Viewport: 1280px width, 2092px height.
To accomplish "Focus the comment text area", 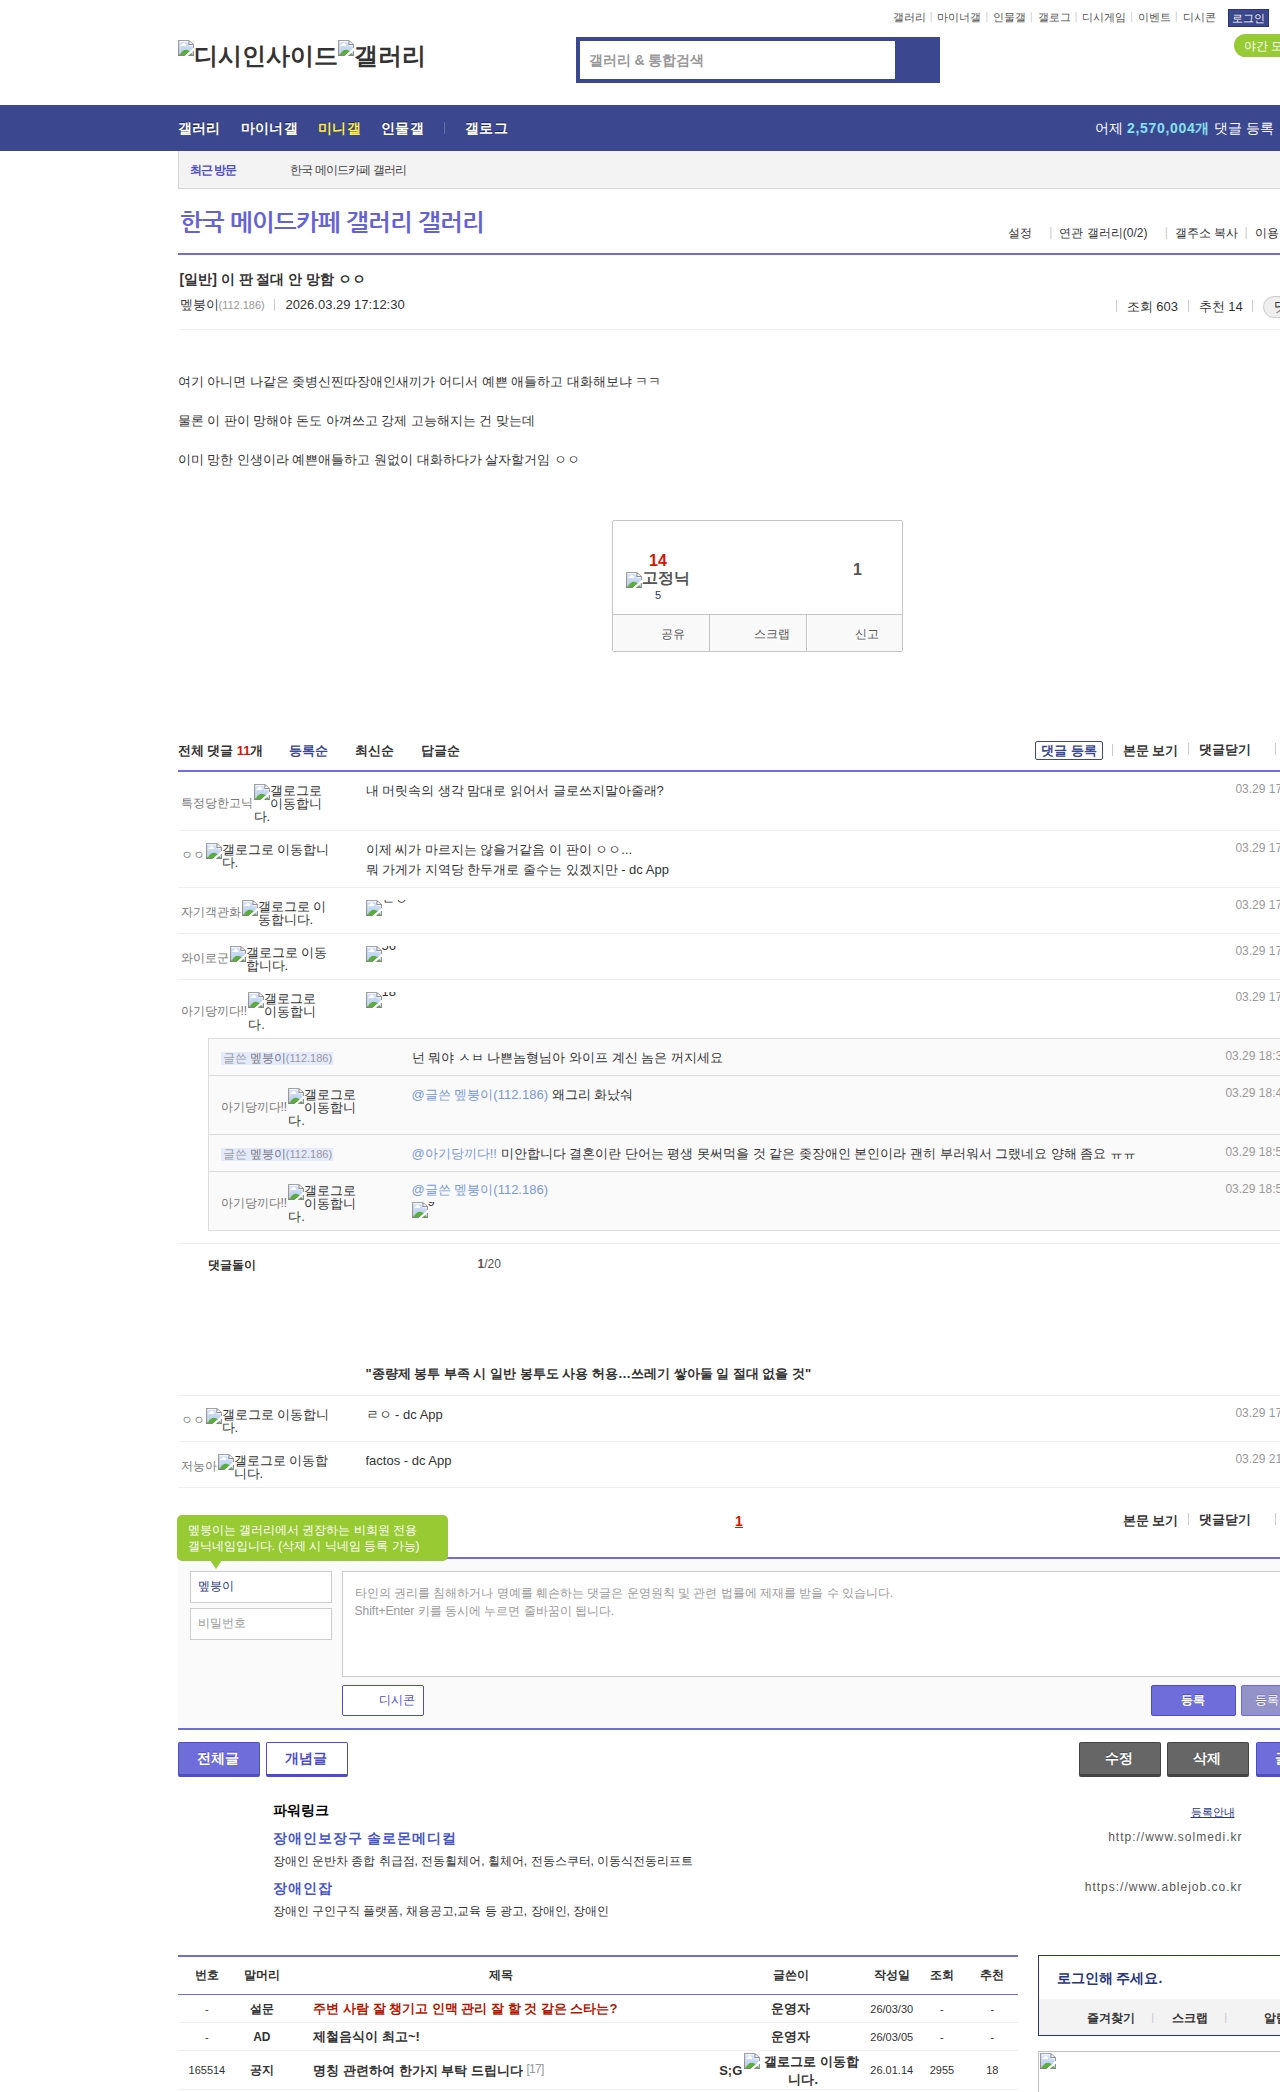I will 811,1624.
